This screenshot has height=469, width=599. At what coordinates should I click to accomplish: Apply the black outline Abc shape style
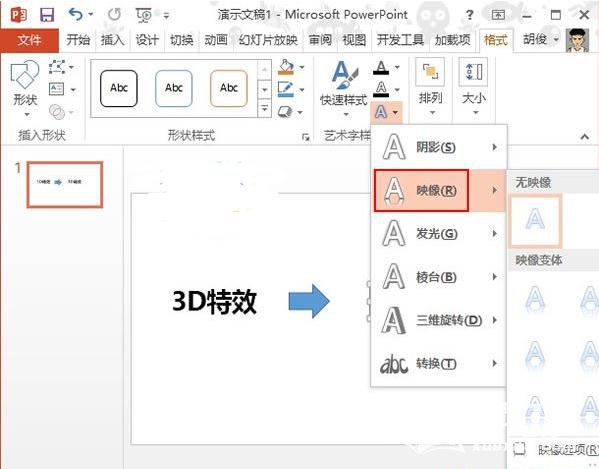(119, 88)
